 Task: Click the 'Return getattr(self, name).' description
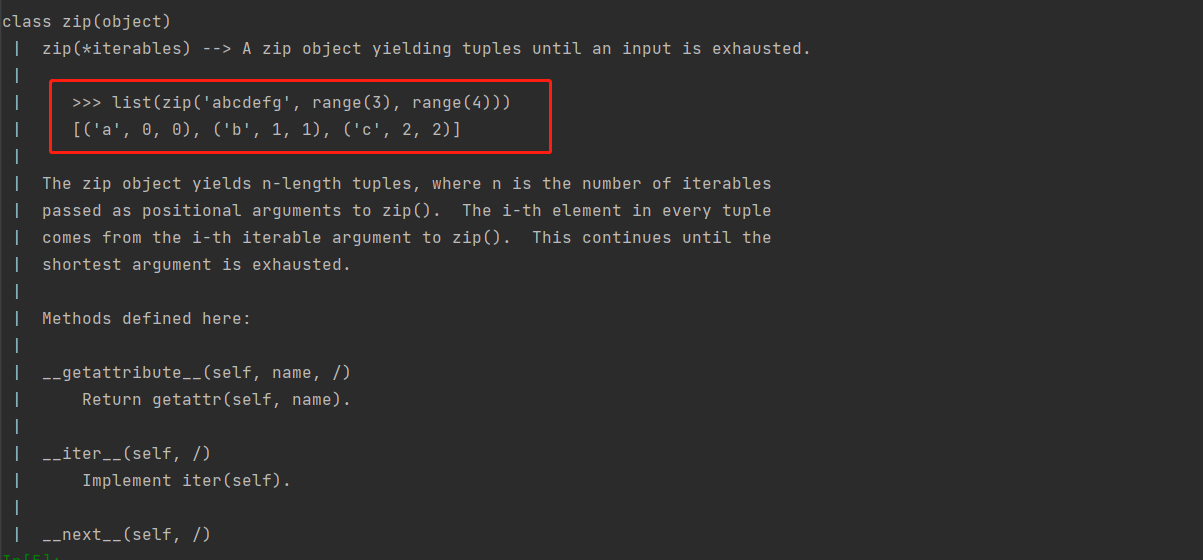[x=217, y=400]
